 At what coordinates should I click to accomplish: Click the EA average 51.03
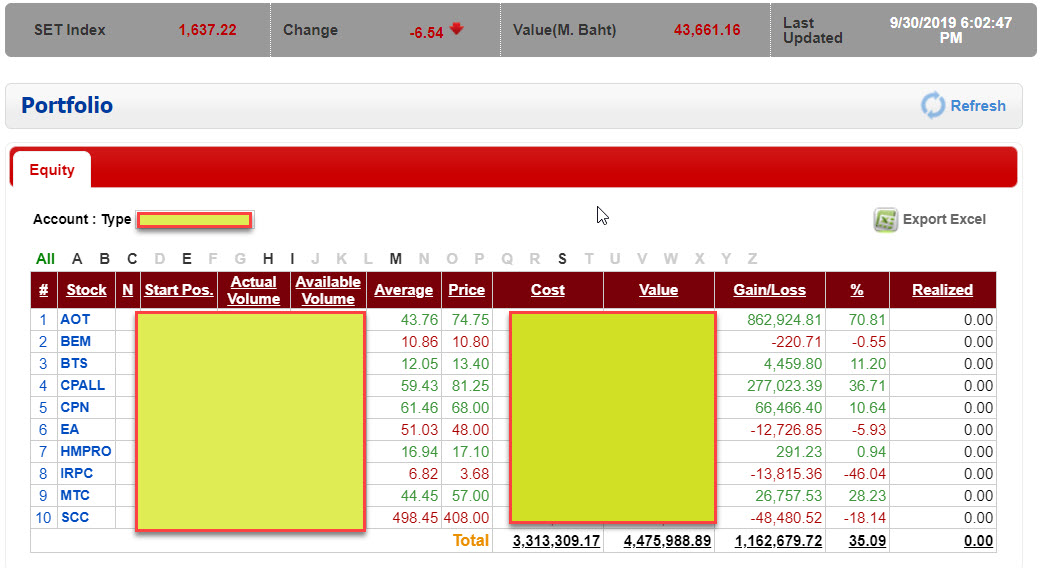(x=419, y=430)
